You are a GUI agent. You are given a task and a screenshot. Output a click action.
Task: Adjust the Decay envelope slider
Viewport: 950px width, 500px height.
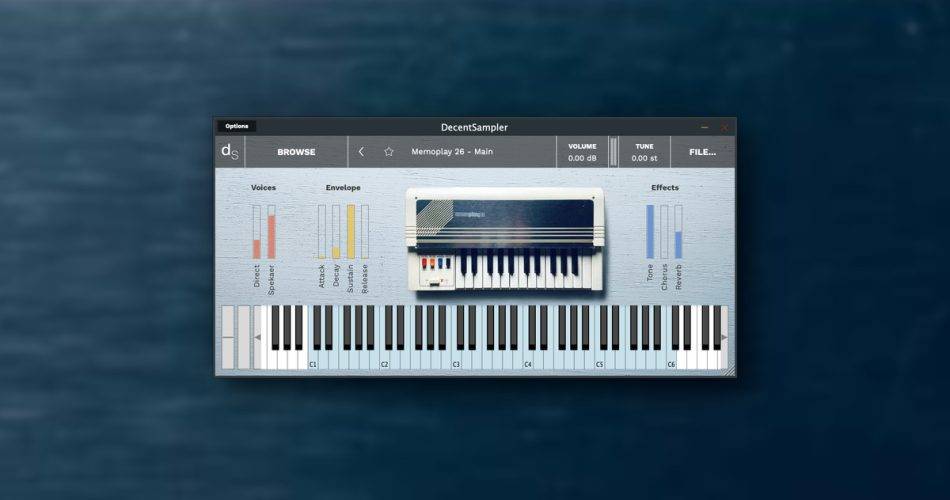[336, 232]
